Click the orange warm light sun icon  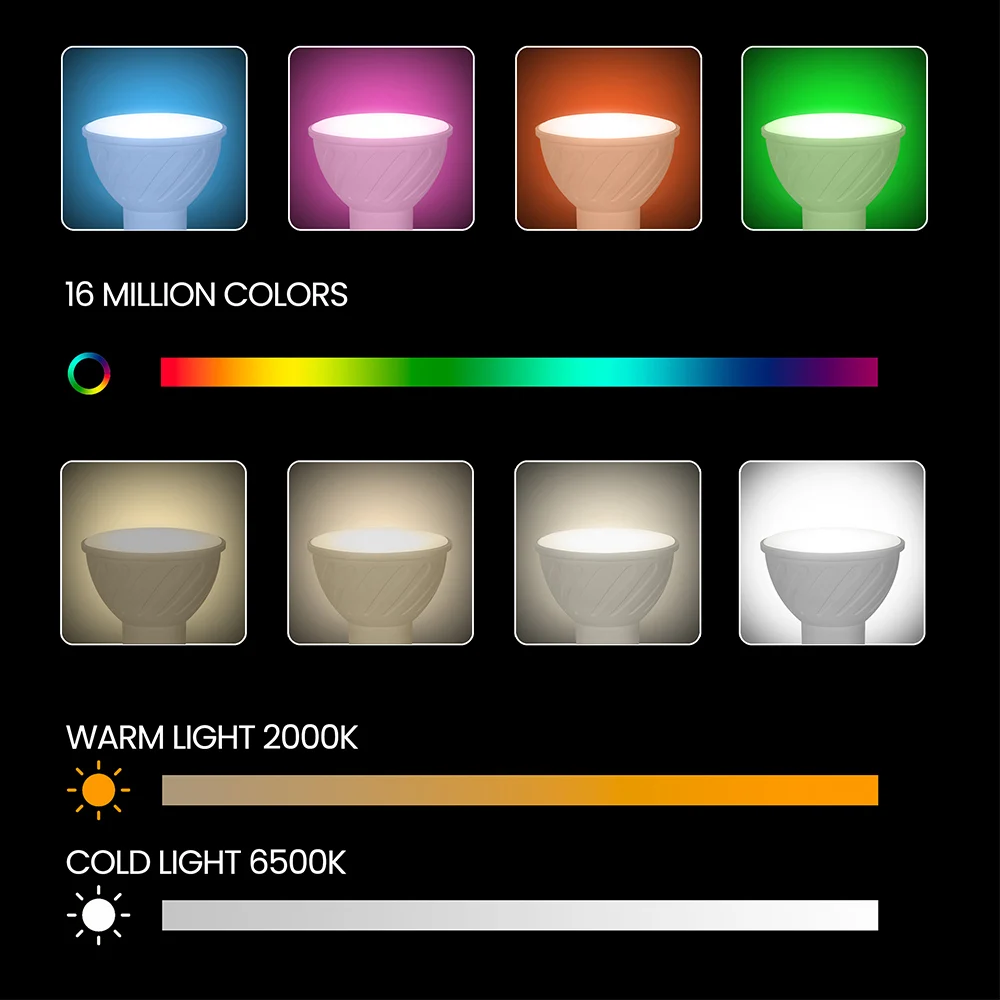click(x=98, y=790)
